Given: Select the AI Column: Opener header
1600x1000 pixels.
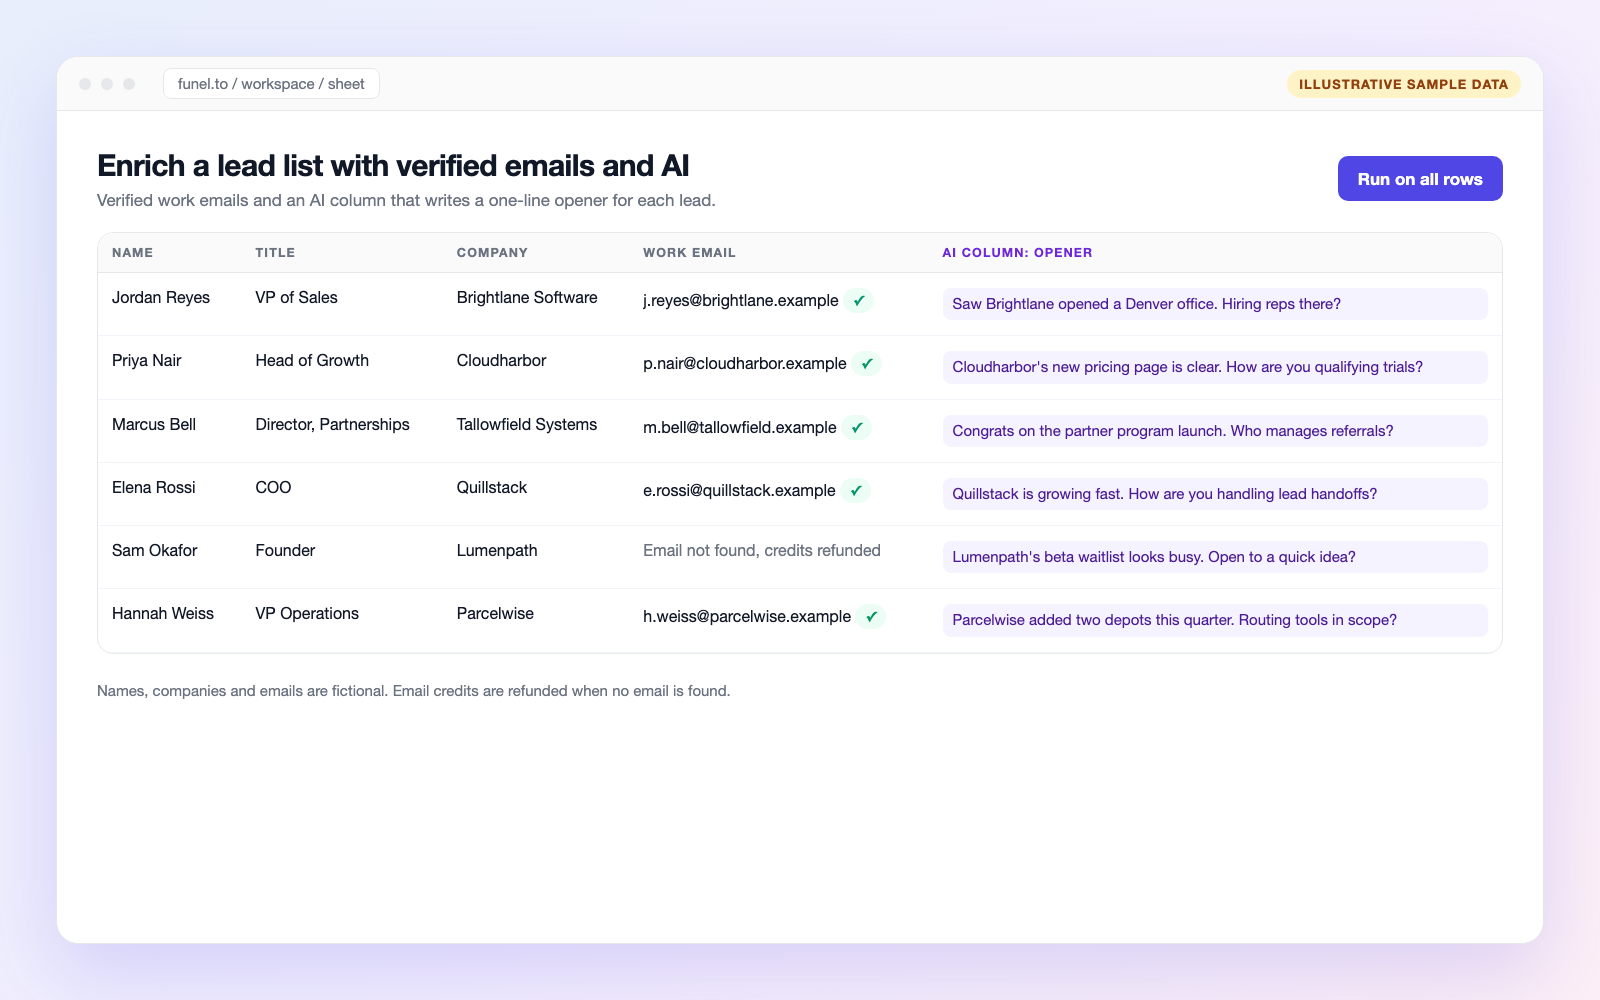Looking at the screenshot, I should coord(1017,253).
